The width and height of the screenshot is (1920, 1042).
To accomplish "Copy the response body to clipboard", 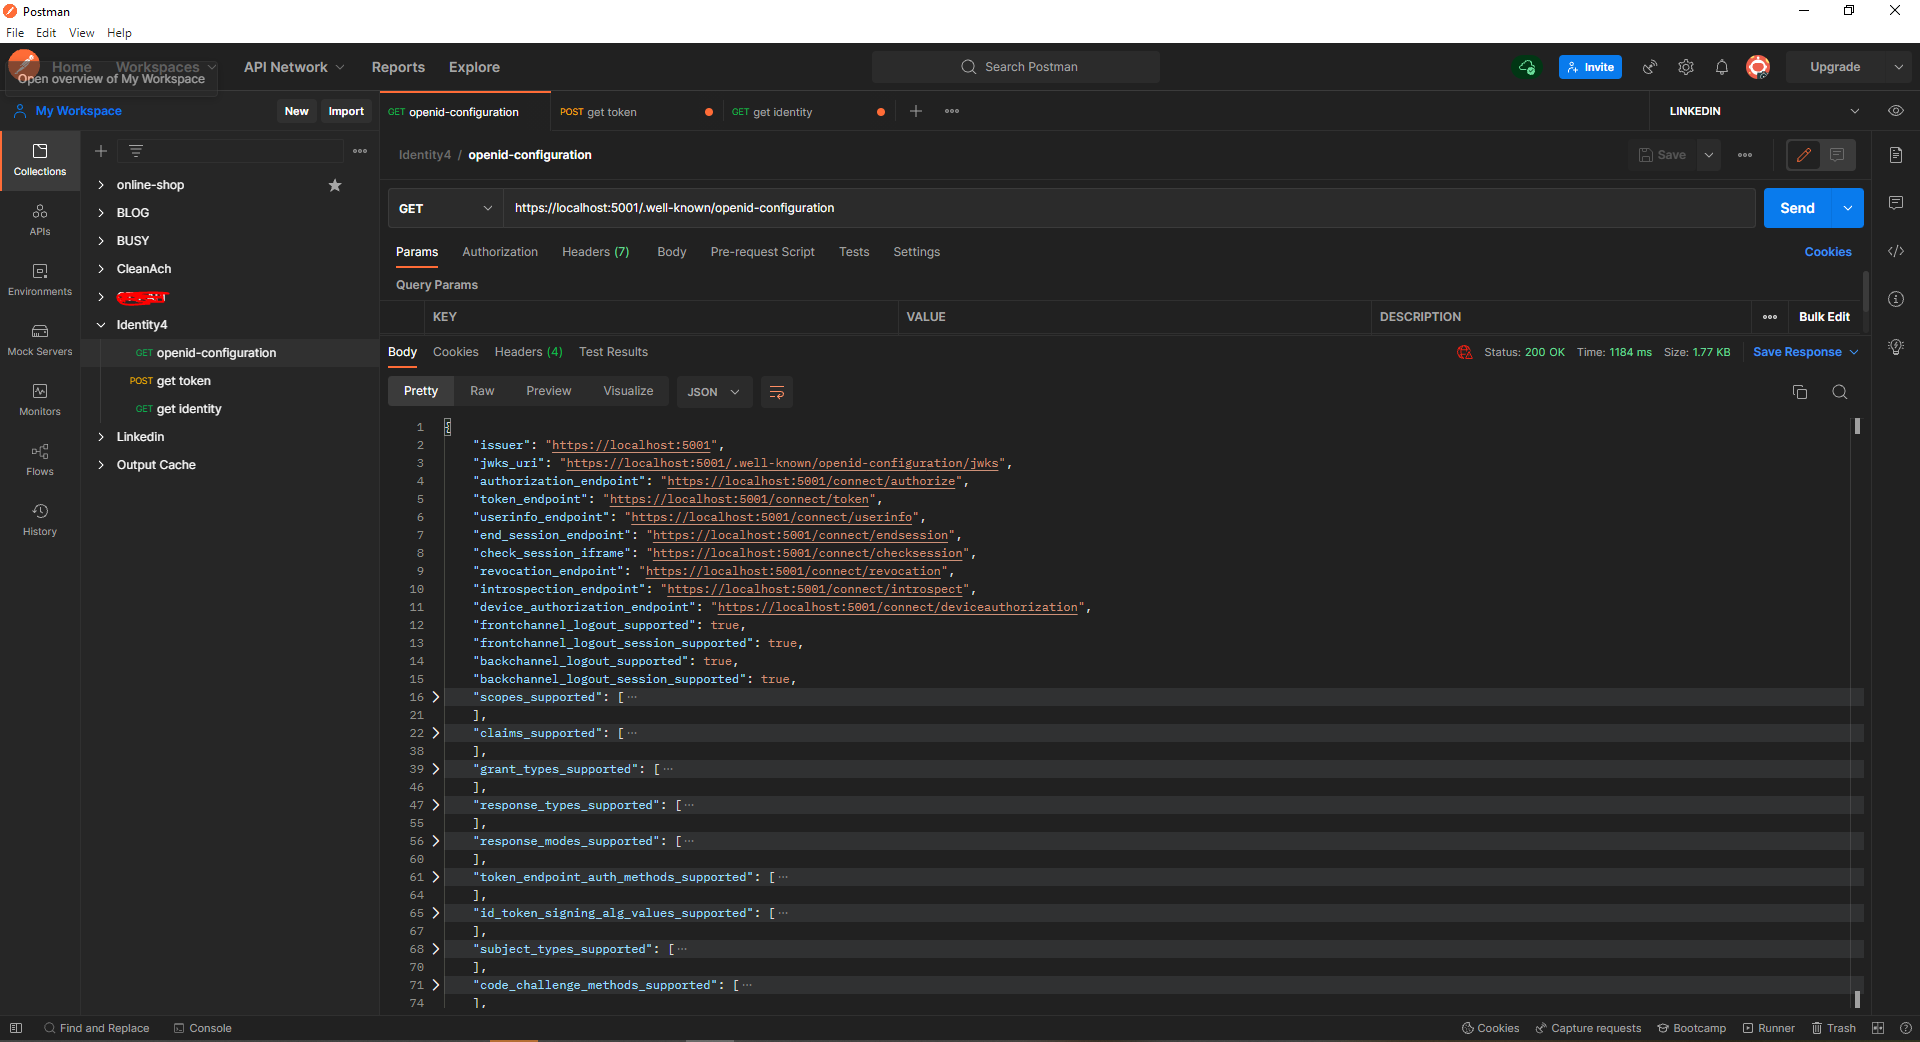I will tap(1800, 392).
